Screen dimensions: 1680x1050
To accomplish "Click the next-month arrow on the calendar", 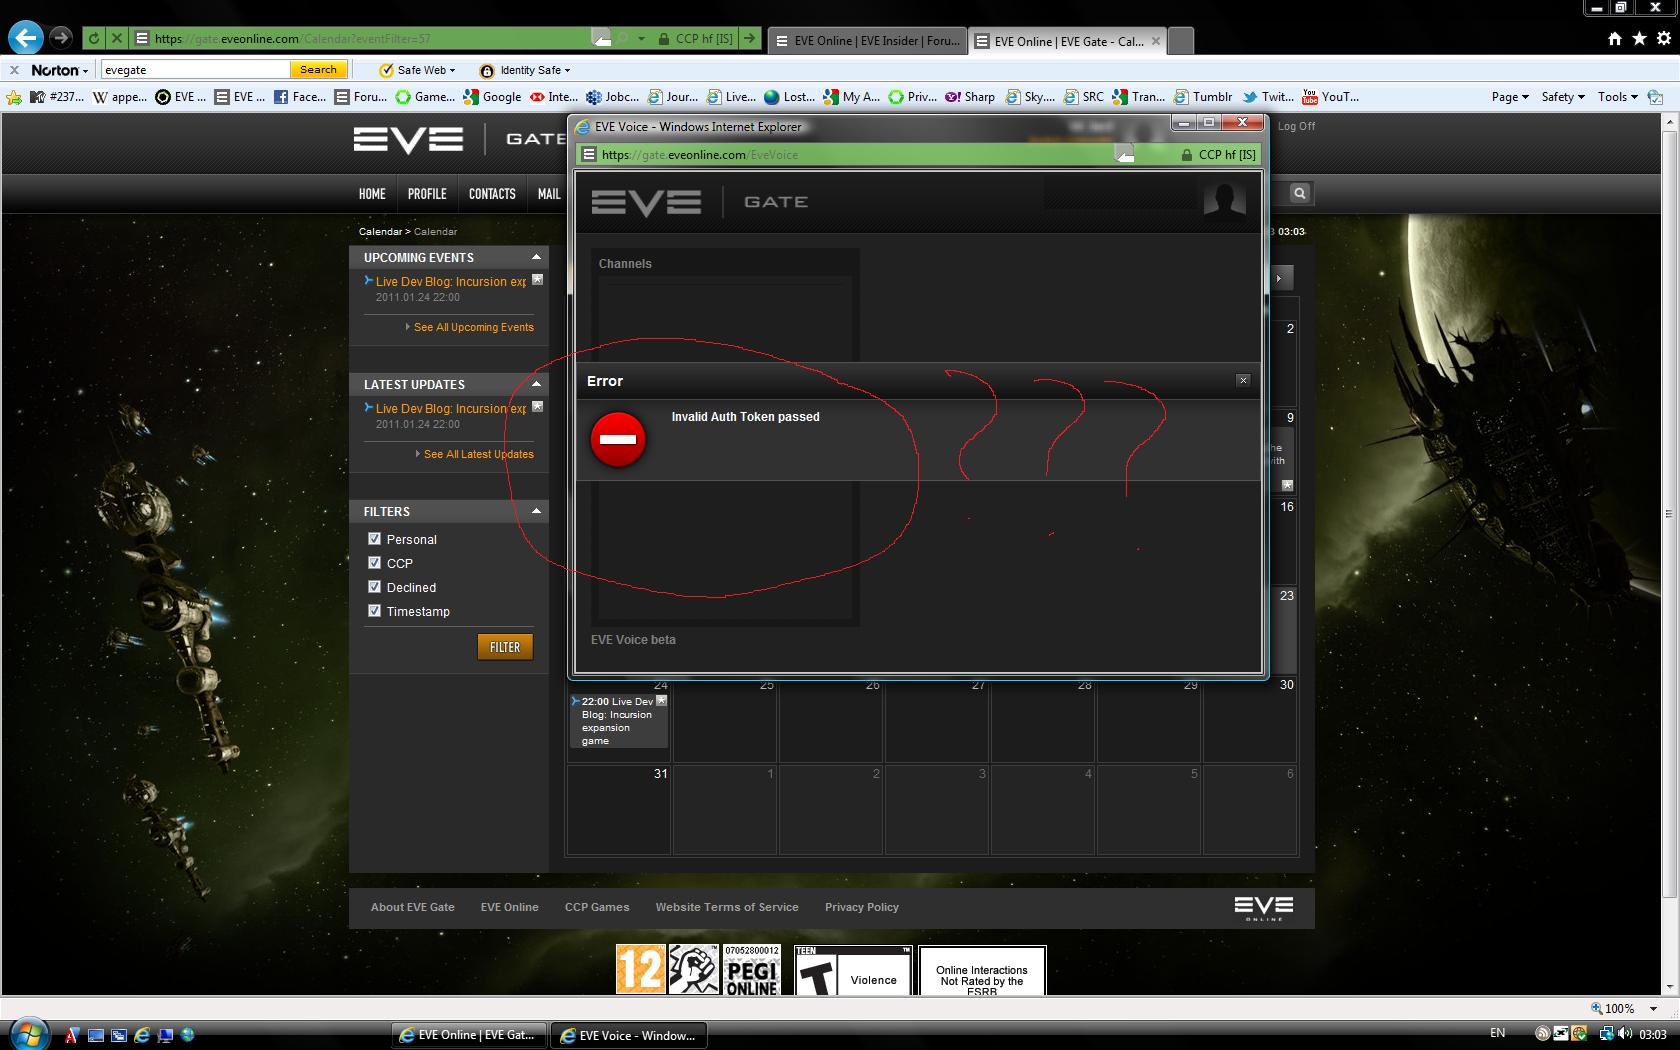I will tap(1280, 277).
